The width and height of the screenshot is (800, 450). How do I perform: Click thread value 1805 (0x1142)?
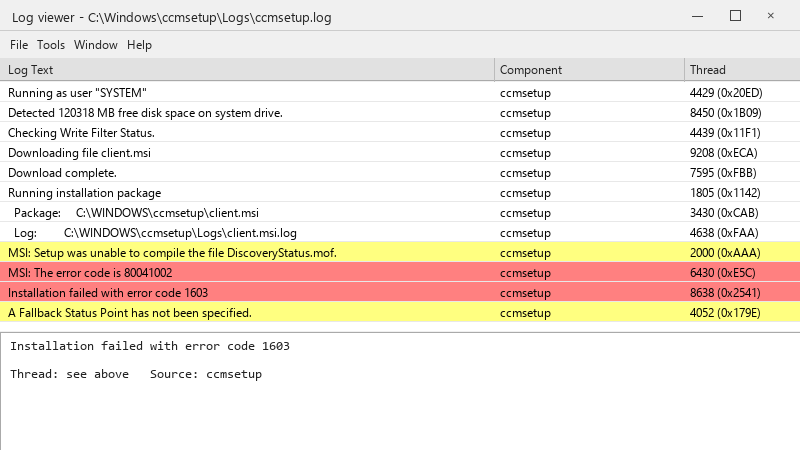(725, 193)
